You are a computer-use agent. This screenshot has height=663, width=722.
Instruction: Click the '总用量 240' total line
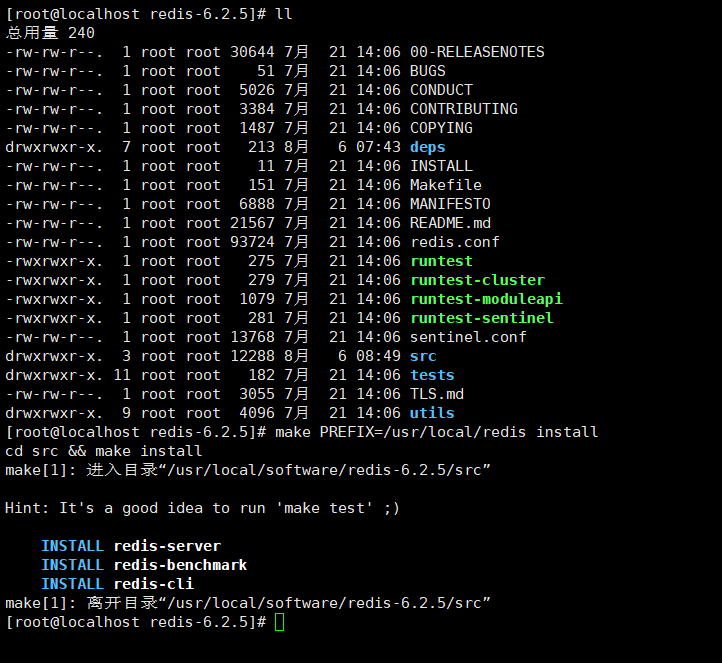pos(50,33)
